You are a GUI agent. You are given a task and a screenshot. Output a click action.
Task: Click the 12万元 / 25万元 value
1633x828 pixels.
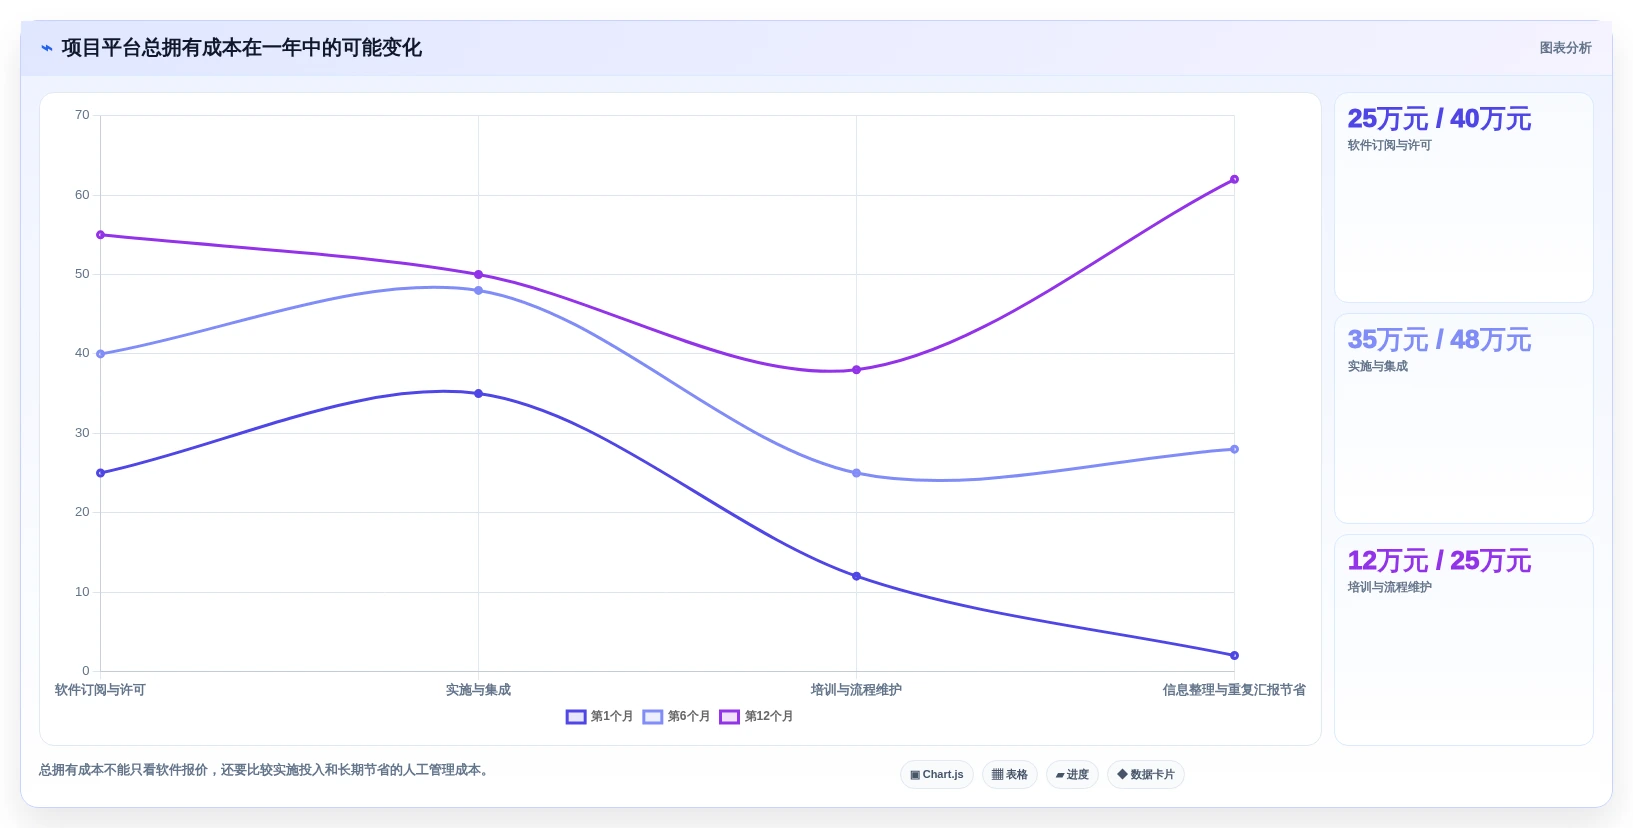tap(1439, 561)
